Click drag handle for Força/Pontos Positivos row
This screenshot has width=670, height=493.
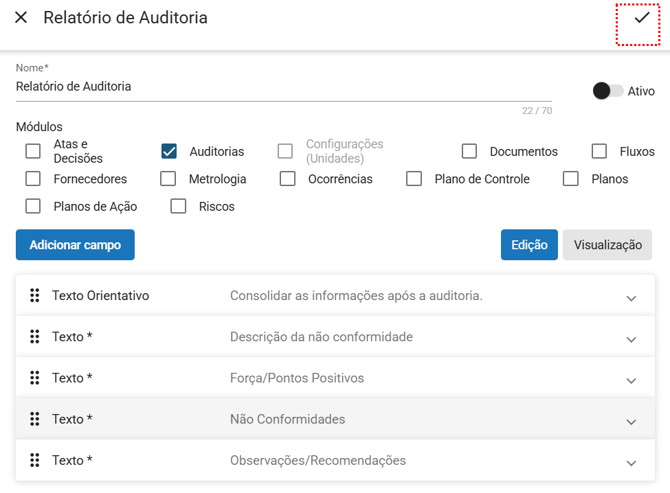[35, 378]
